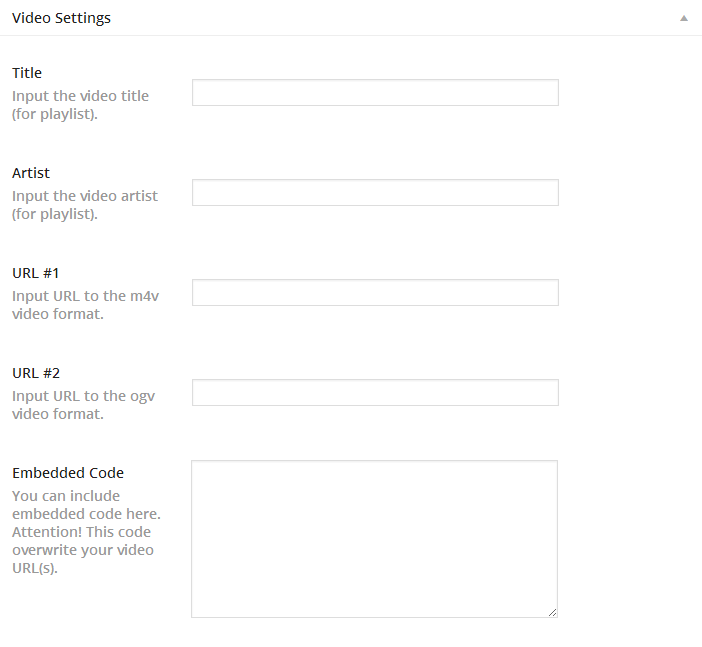Click the m4v video format description

coord(83,305)
